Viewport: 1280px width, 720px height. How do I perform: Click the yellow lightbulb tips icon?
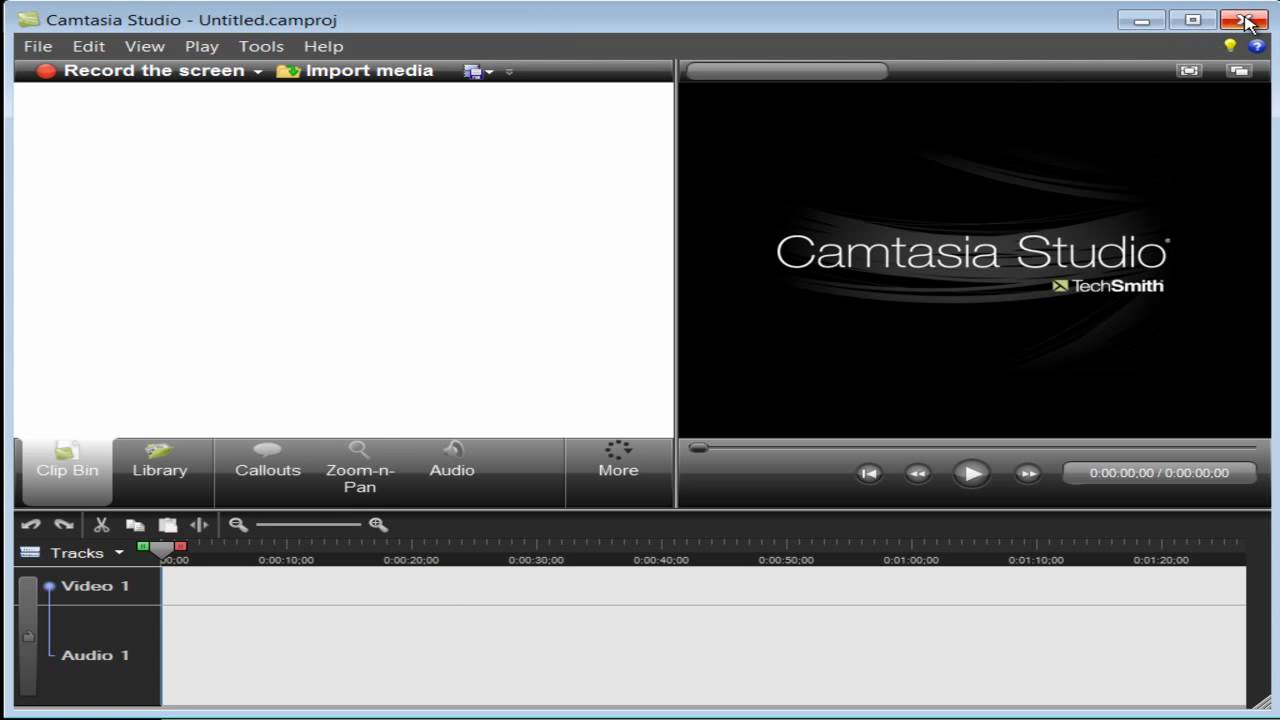pyautogui.click(x=1230, y=46)
